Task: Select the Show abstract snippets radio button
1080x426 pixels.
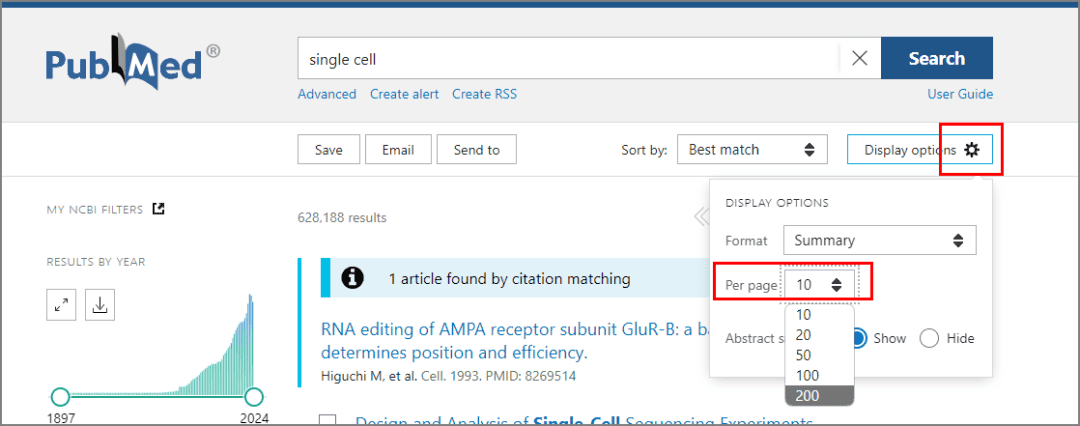Action: 858,338
